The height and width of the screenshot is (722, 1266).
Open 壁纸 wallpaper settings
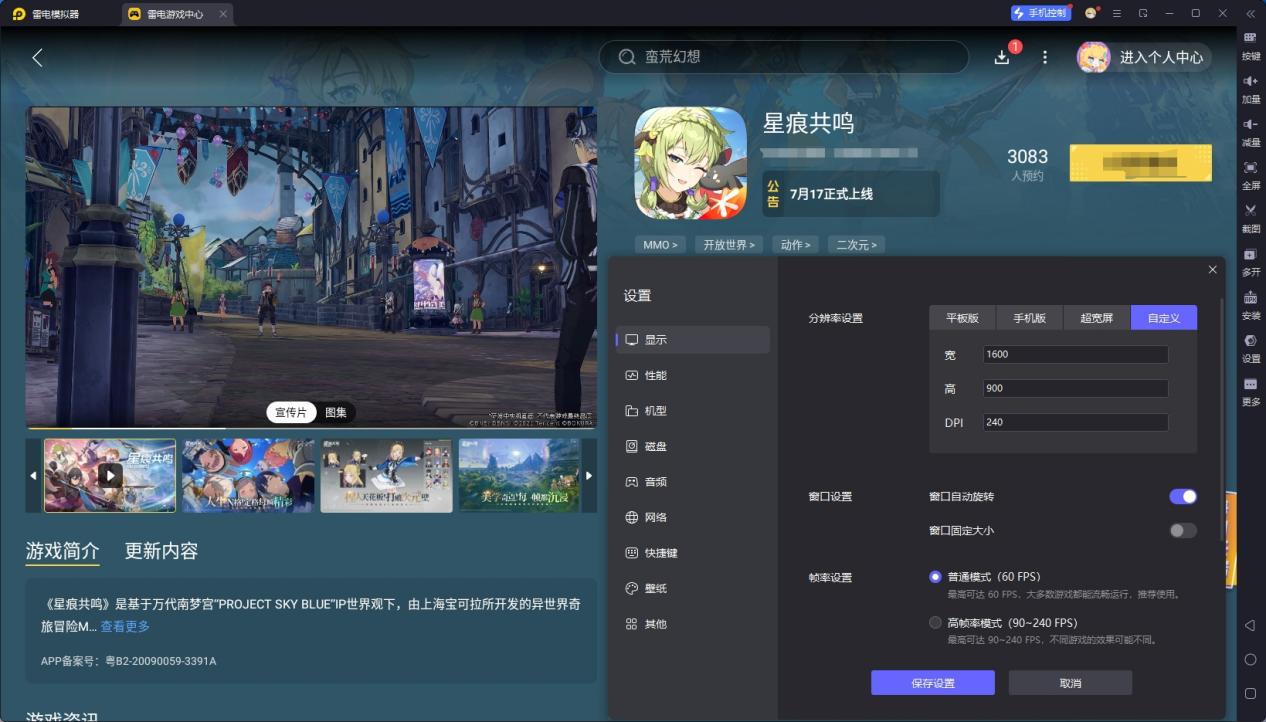(693, 588)
